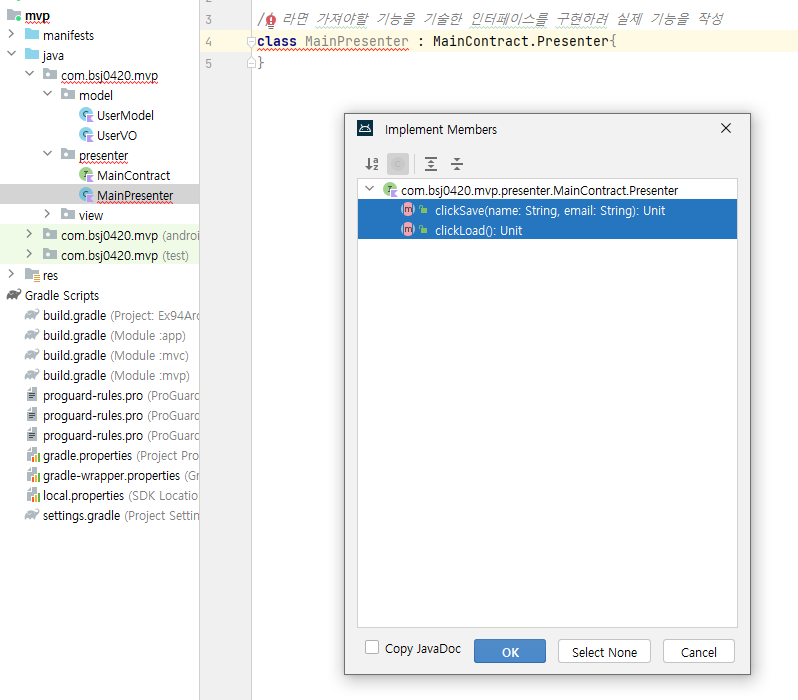Image resolution: width=798 pixels, height=700 pixels.
Task: Click the fold end marker on line 5
Action: pyautogui.click(x=251, y=63)
